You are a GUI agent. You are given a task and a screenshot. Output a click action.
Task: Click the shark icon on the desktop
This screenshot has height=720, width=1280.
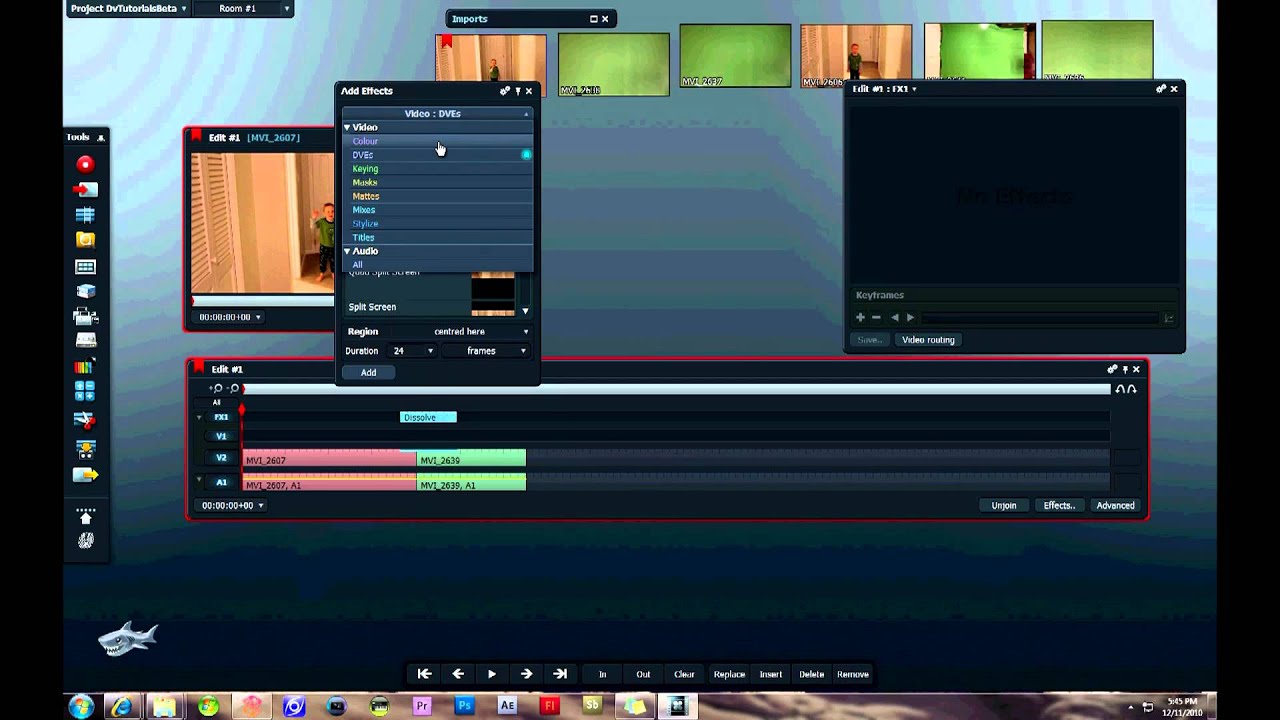coord(128,638)
